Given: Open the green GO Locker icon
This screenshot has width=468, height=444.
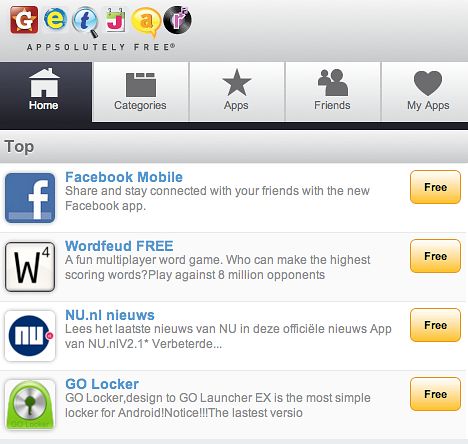Looking at the screenshot, I should pos(30,405).
